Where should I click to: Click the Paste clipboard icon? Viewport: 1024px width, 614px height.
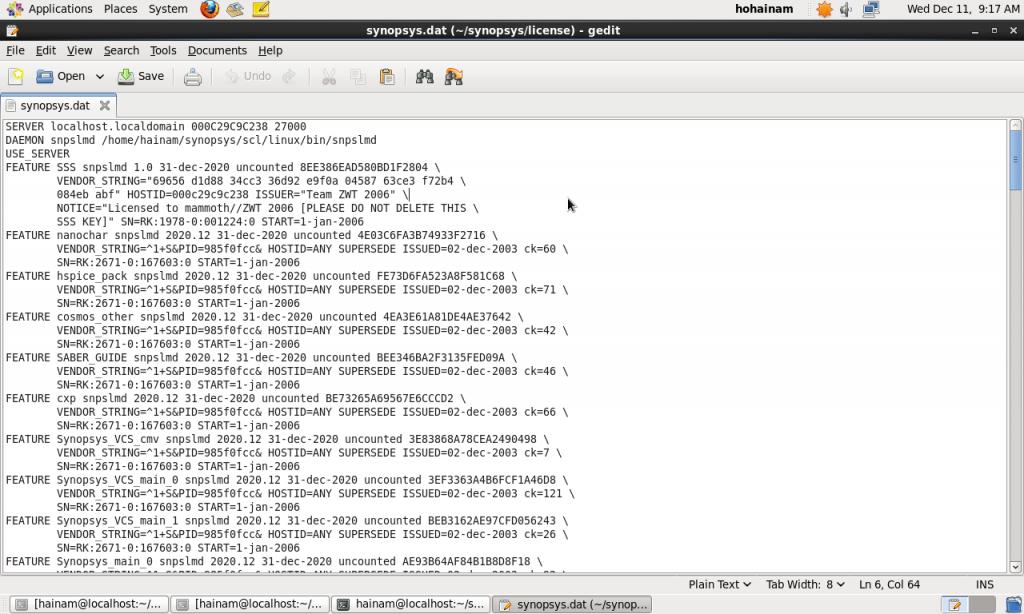click(x=387, y=77)
